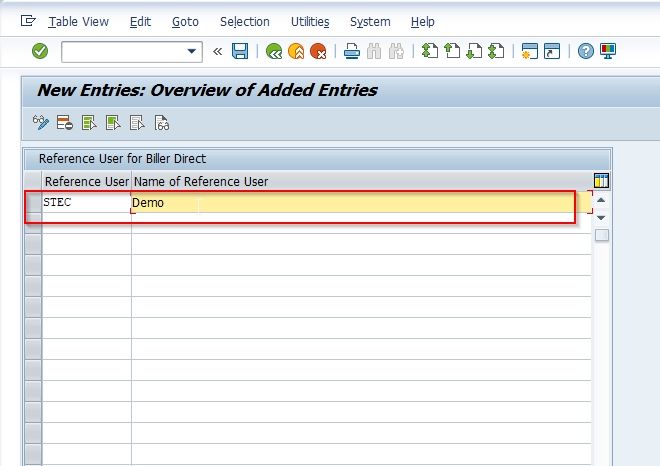The image size is (660, 466).
Task: Go to Previous Page icon
Action: pos(452,51)
